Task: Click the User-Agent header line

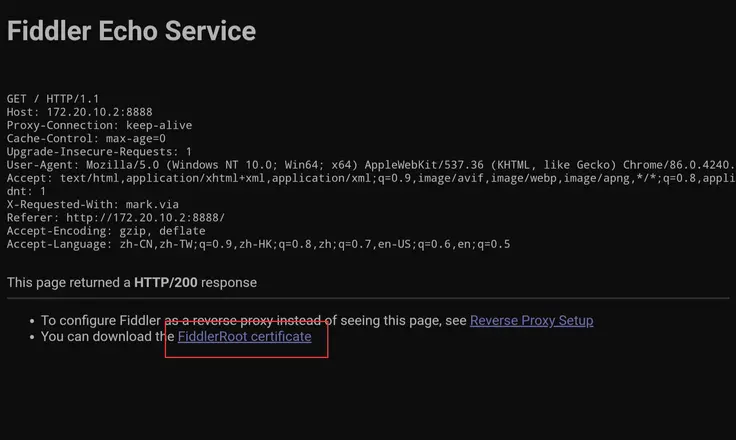Action: [370, 165]
